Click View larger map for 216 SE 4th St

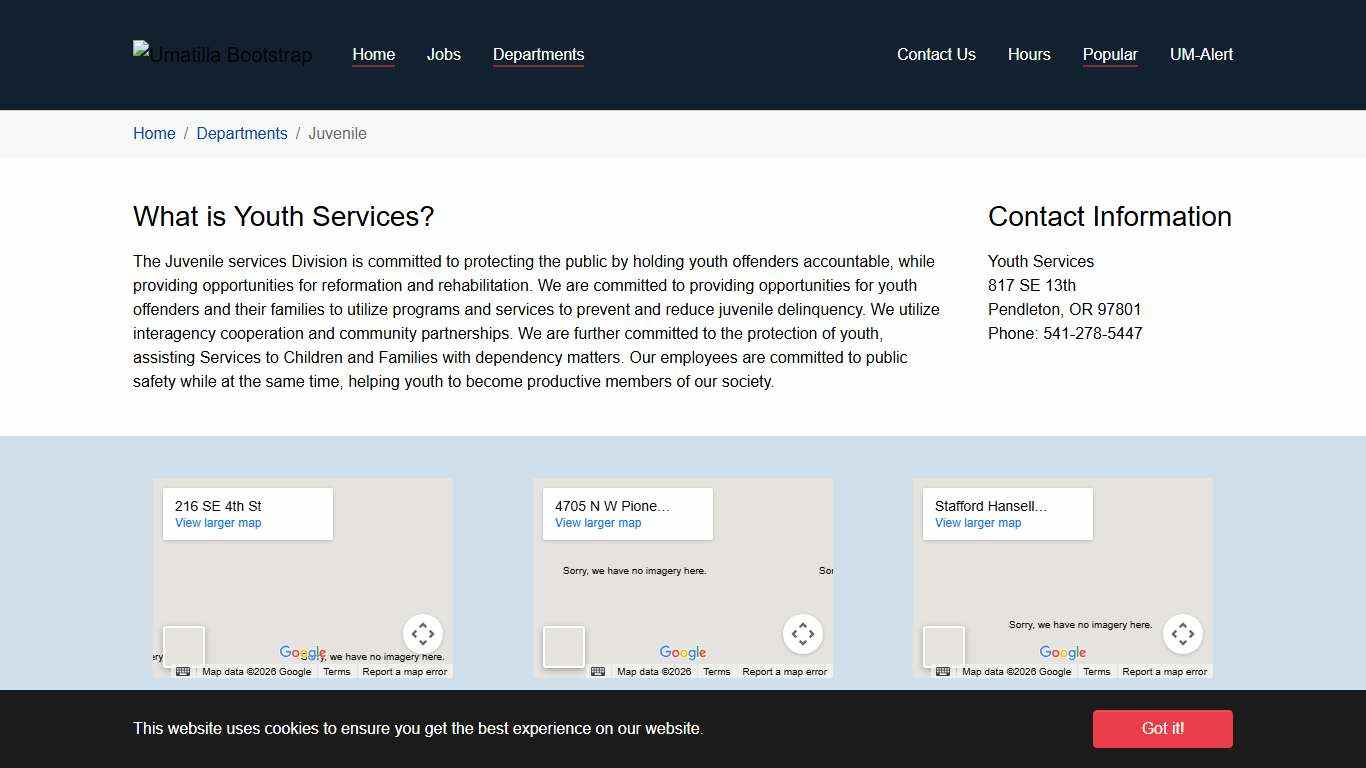pos(218,523)
